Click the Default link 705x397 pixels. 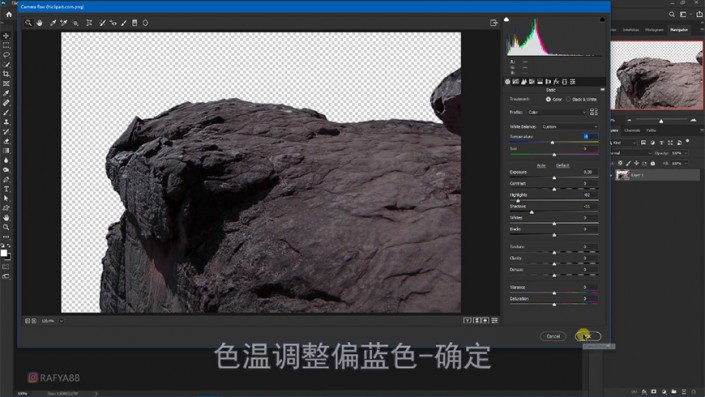click(x=562, y=165)
